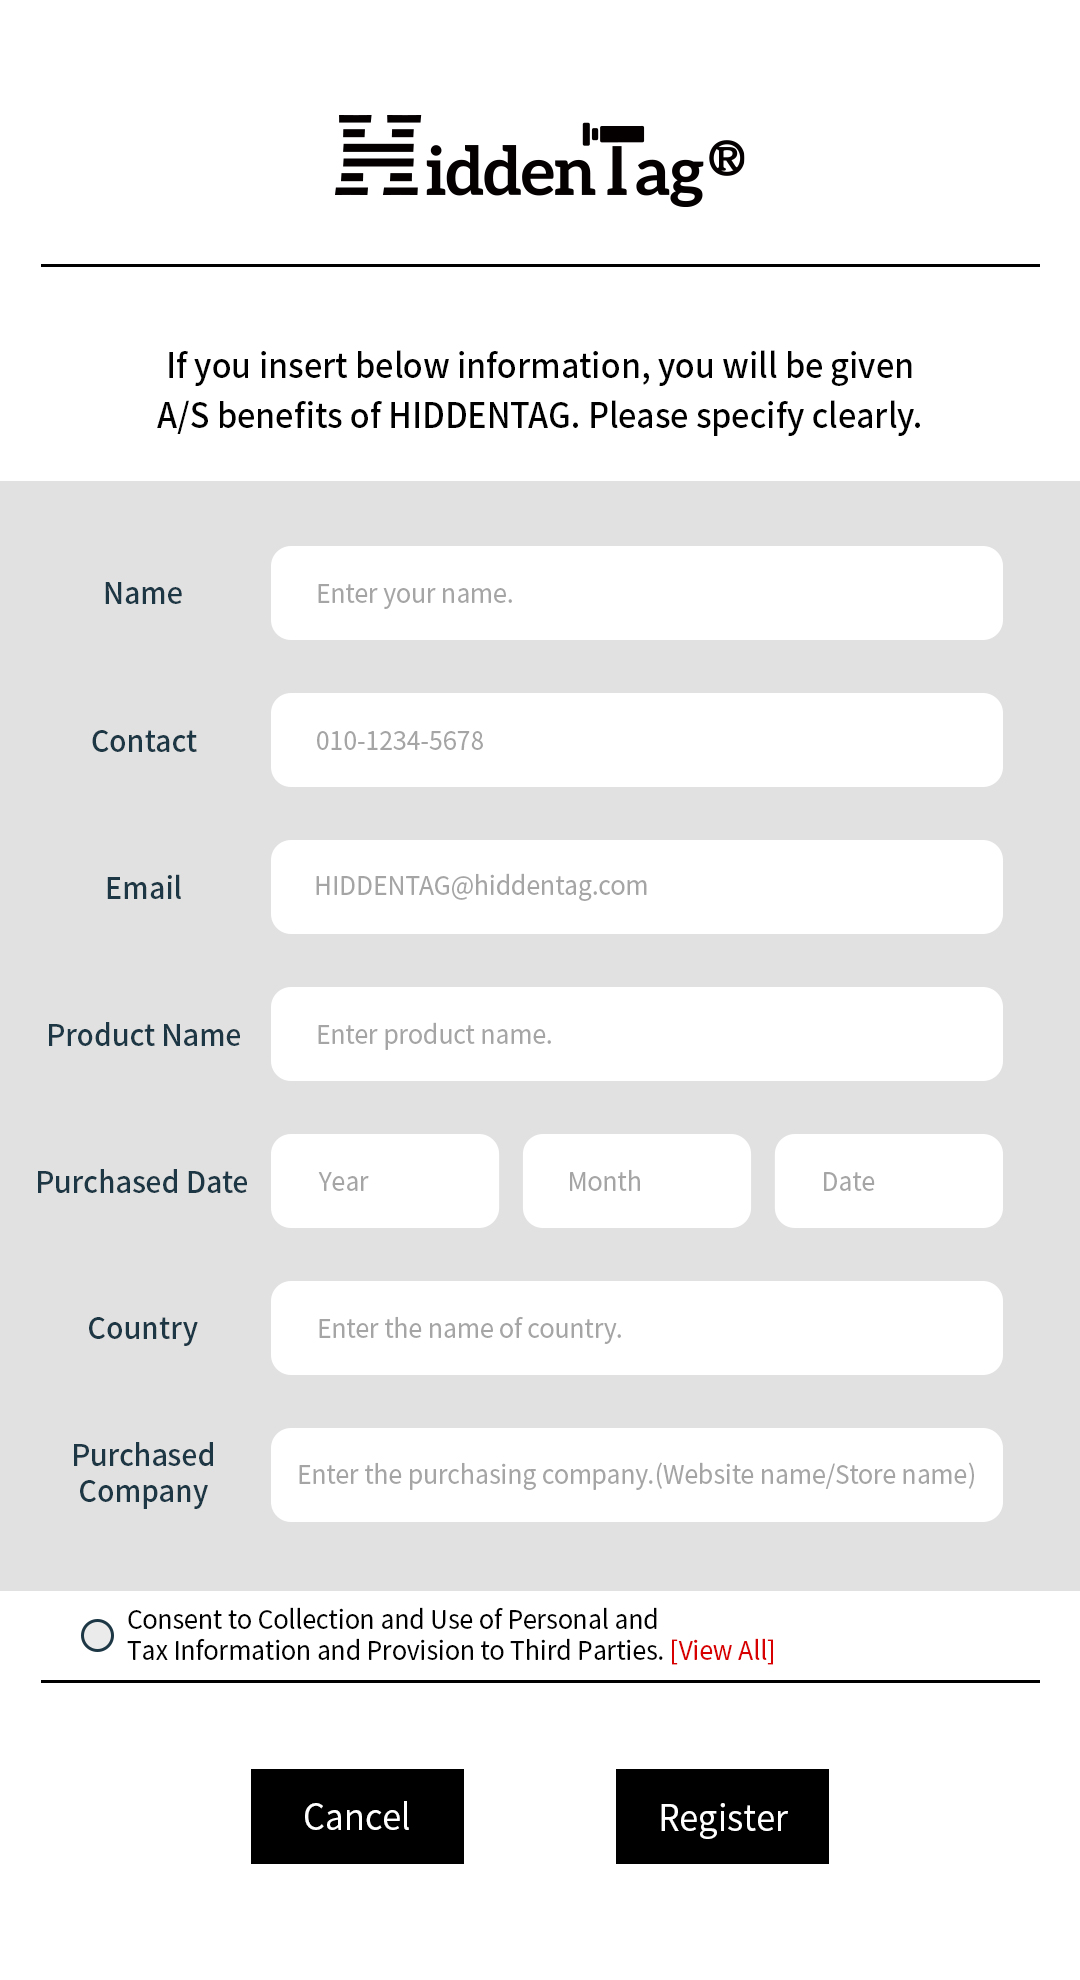Image resolution: width=1080 pixels, height=1980 pixels.
Task: Click the Purchased Date label
Action: 142,1182
